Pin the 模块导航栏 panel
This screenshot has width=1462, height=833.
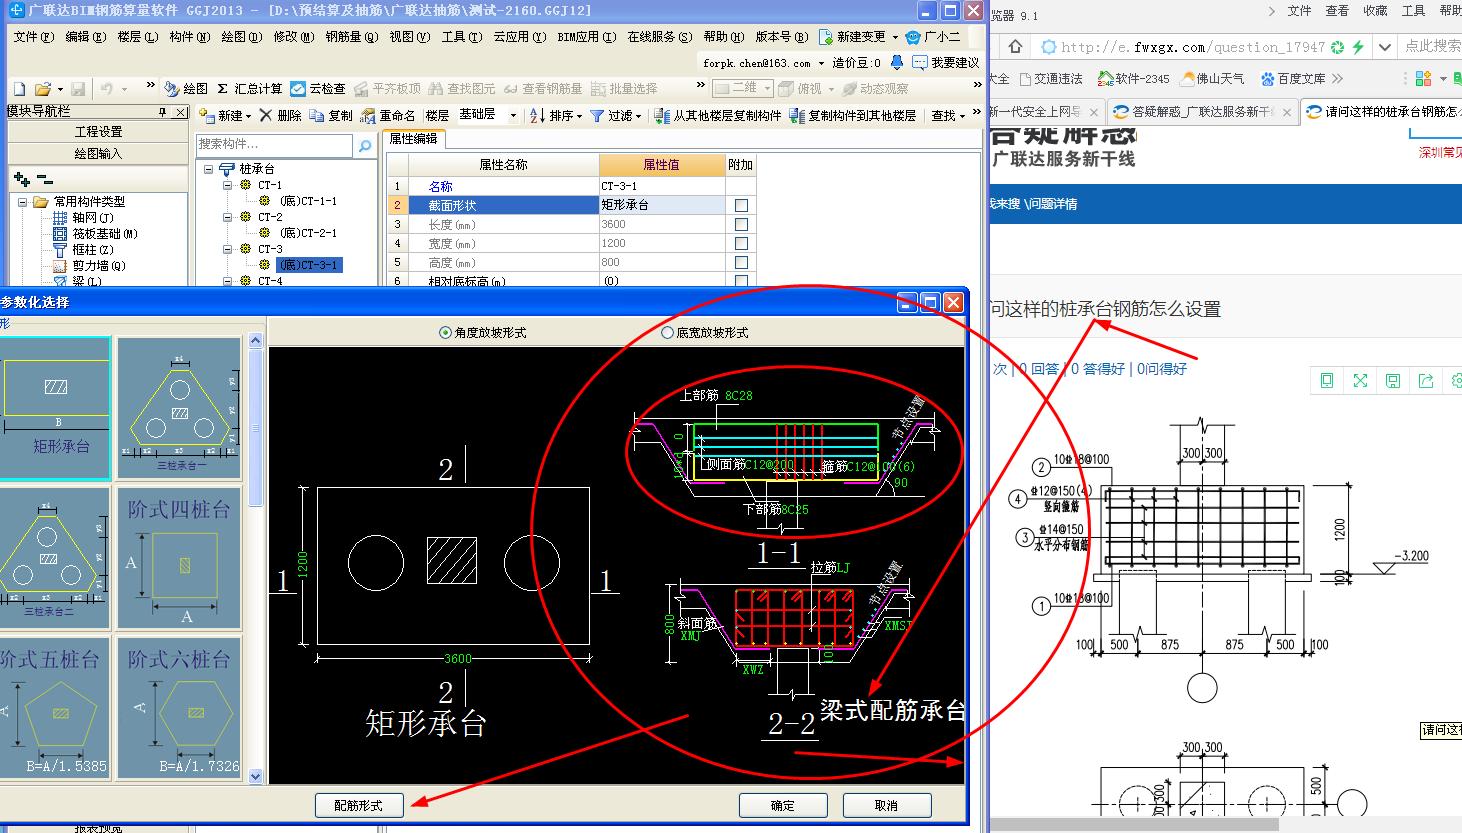coord(163,112)
